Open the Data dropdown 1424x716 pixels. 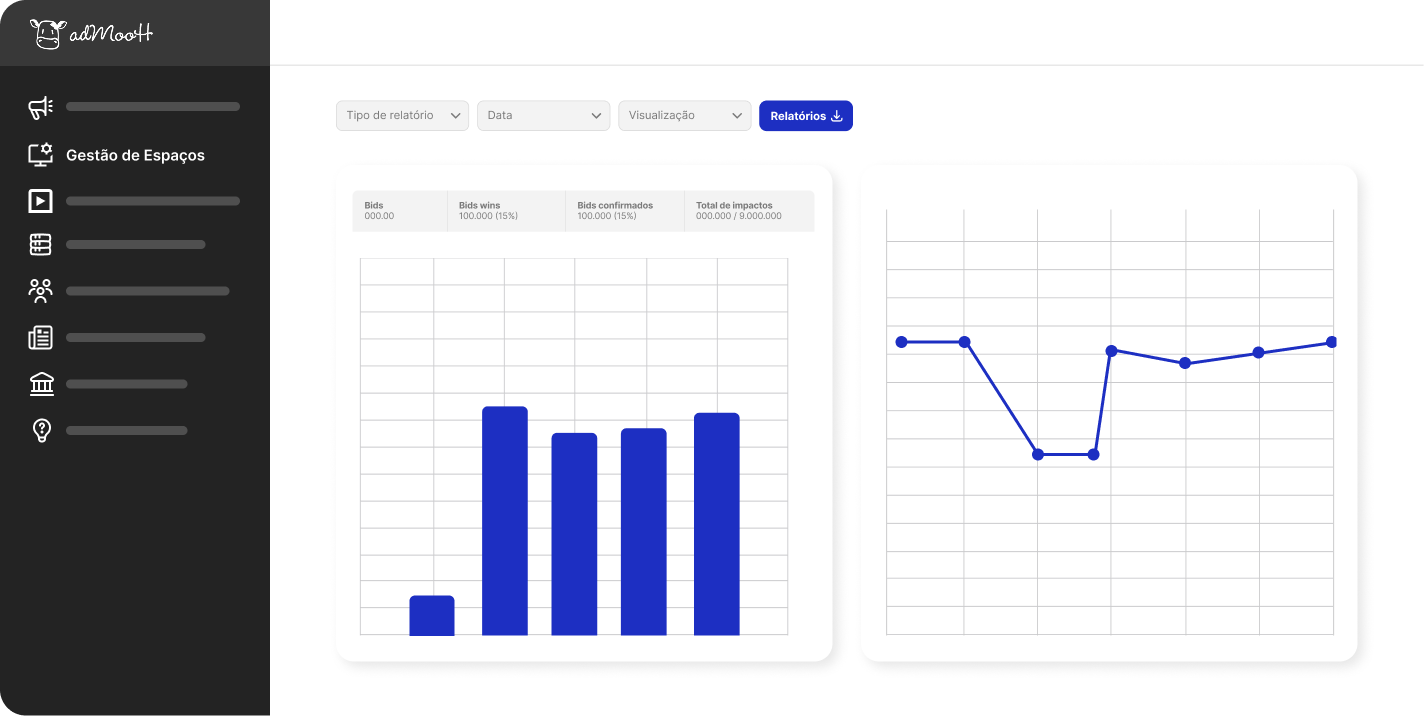[x=543, y=116]
